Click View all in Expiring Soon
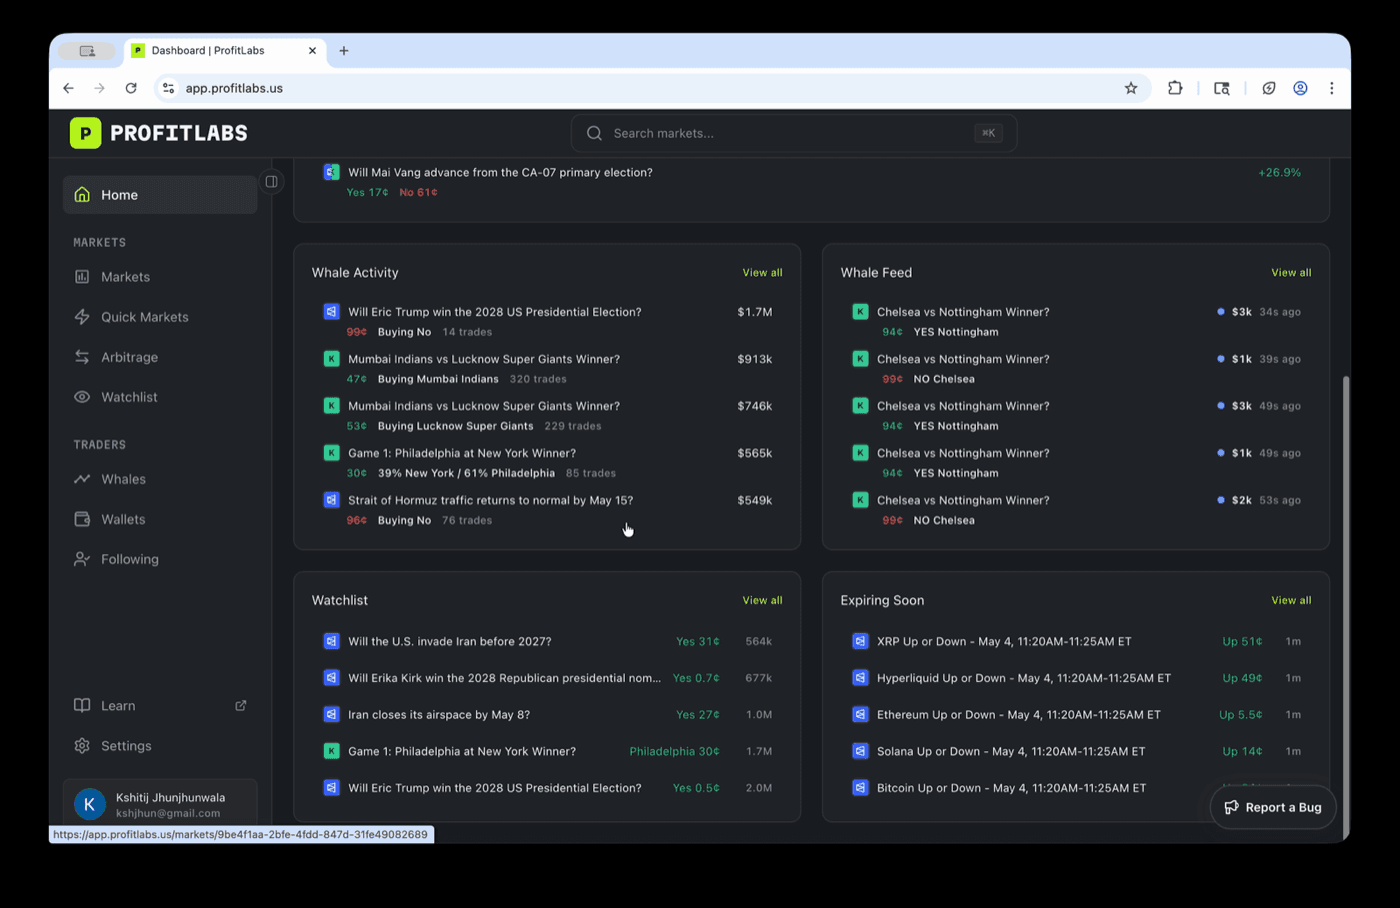 1291,600
